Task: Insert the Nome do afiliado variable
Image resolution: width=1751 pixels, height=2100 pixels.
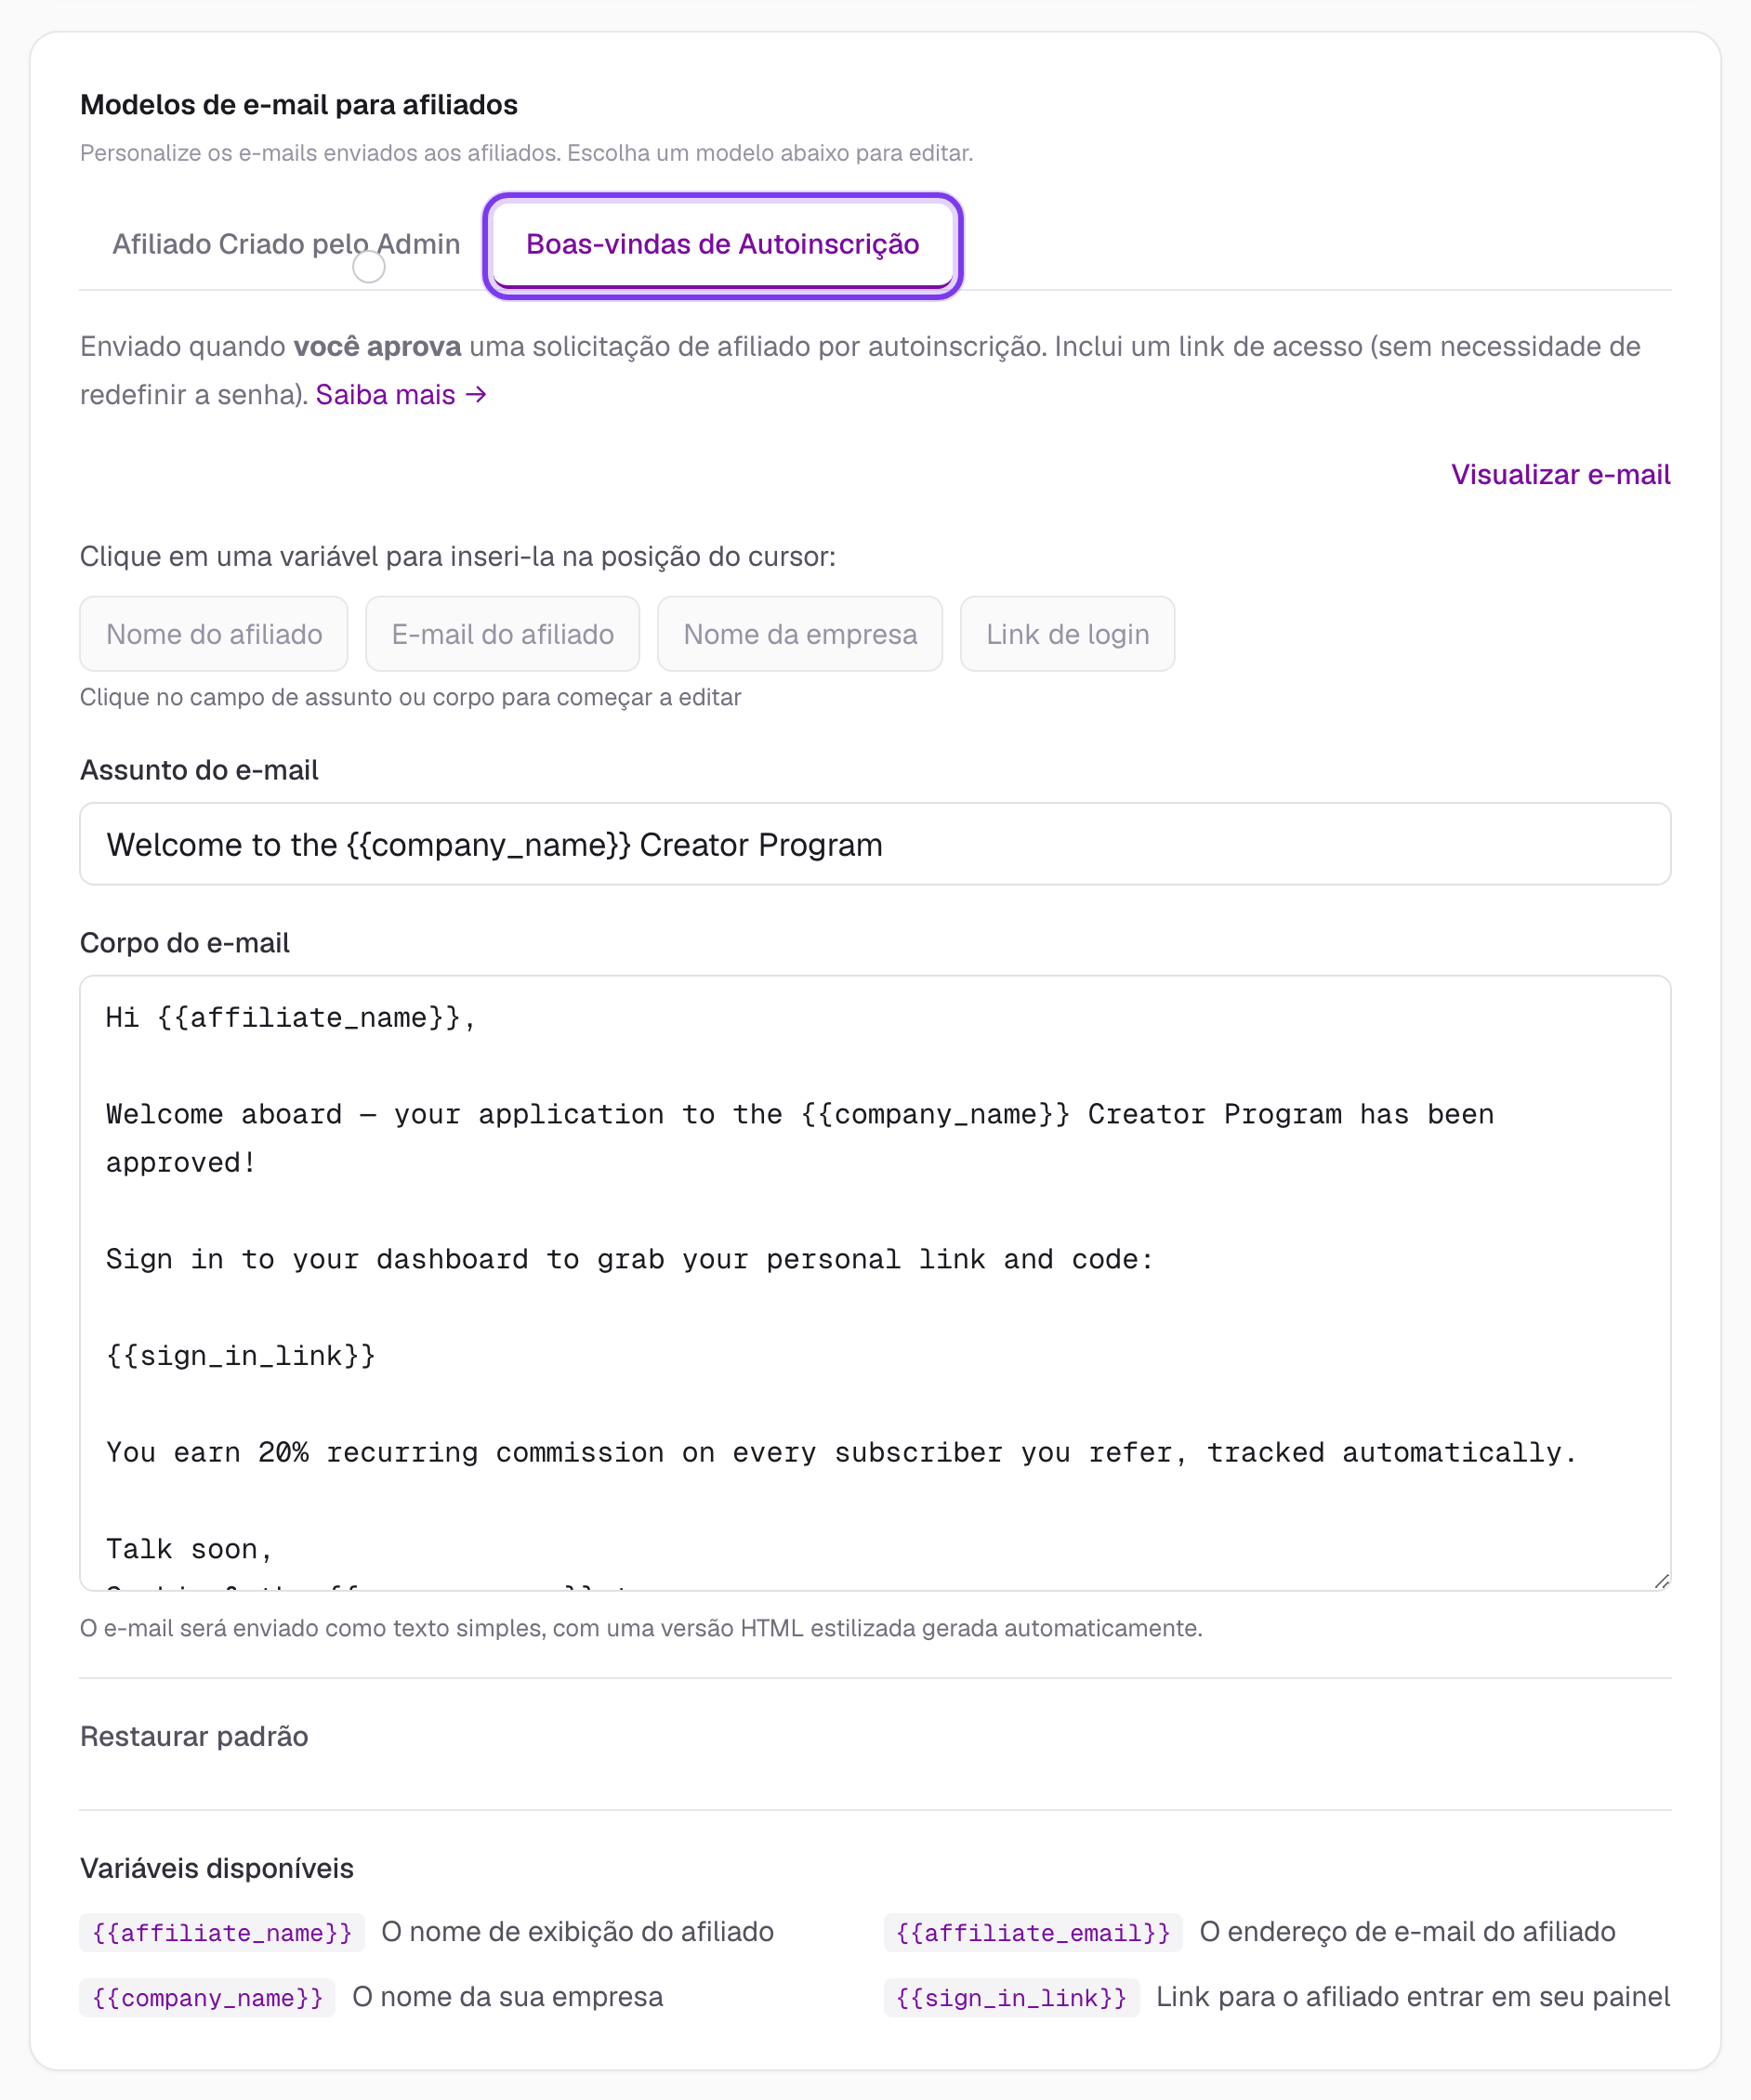Action: coord(214,634)
